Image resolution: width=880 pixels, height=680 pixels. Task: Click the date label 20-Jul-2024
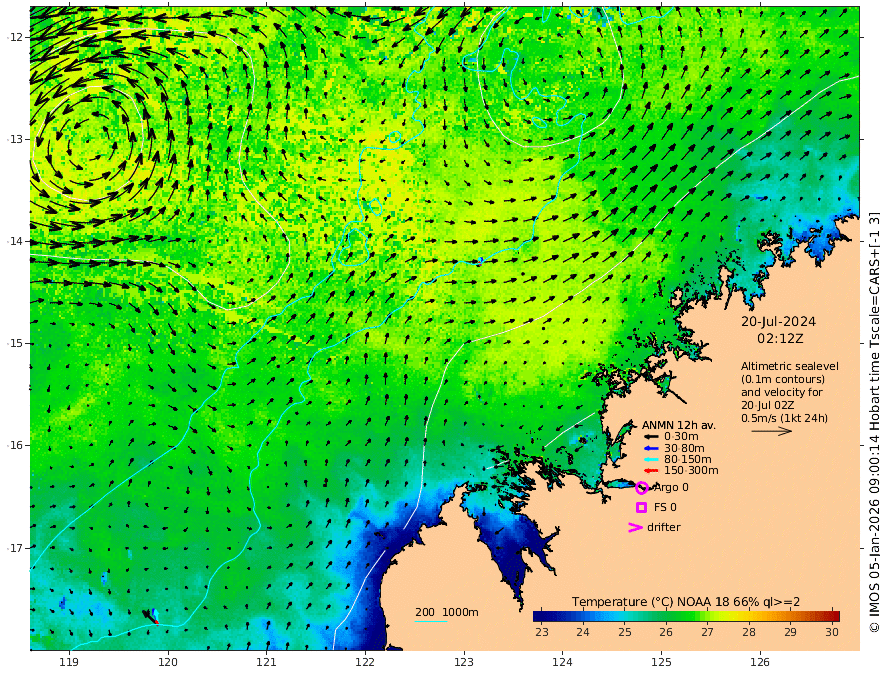(778, 322)
